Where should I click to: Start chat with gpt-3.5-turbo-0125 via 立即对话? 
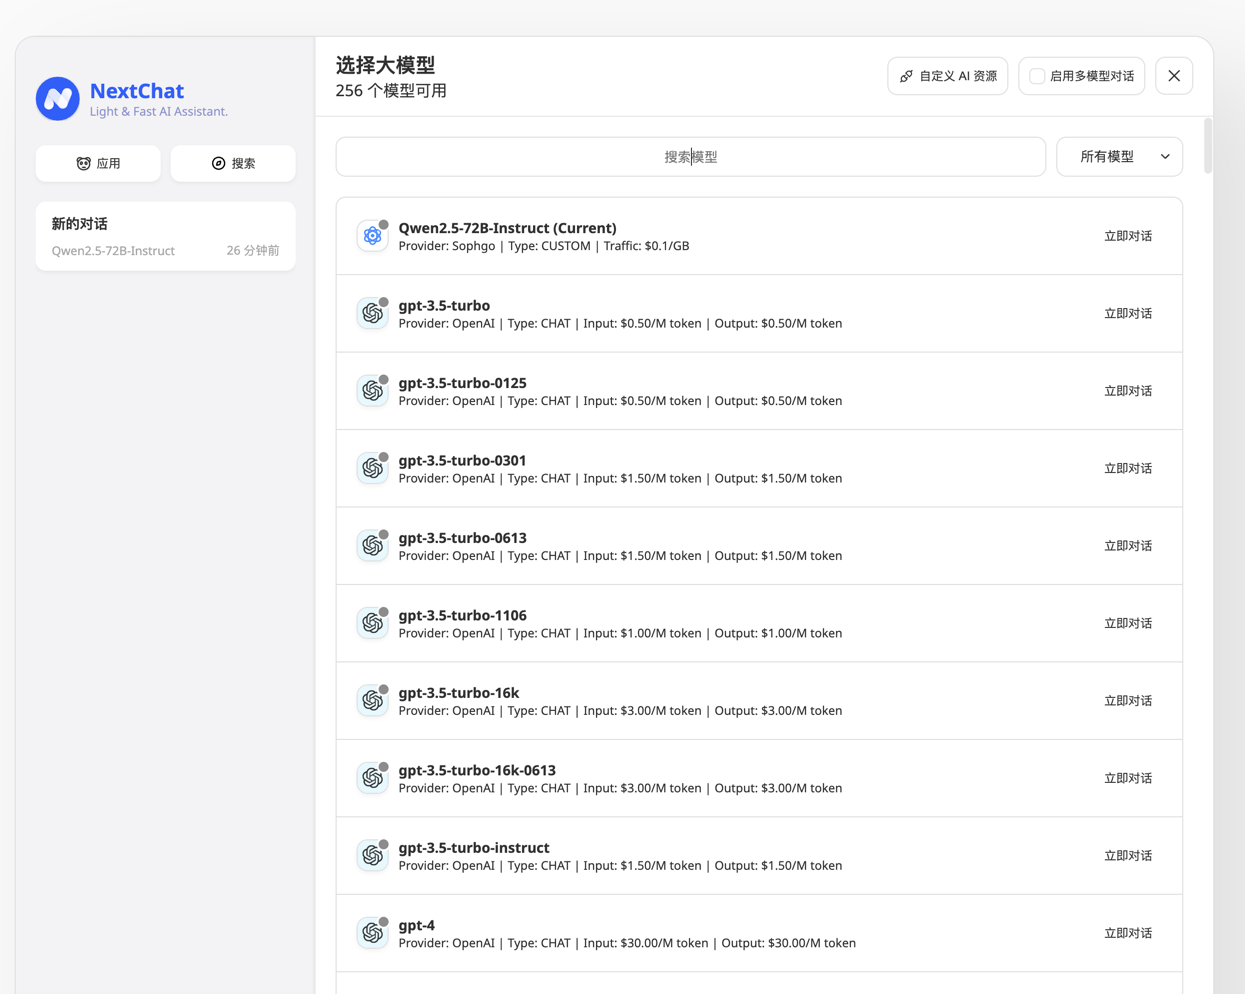[1128, 391]
